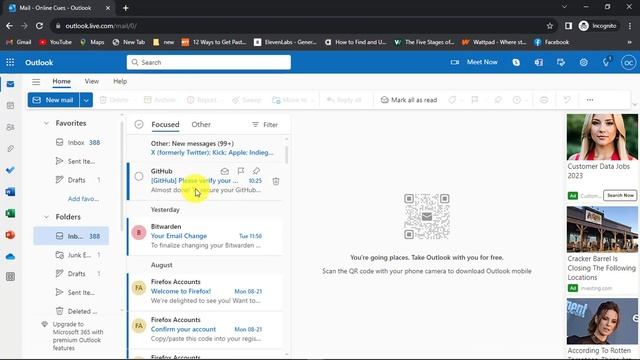Open the Help ribbon tab

click(120, 82)
